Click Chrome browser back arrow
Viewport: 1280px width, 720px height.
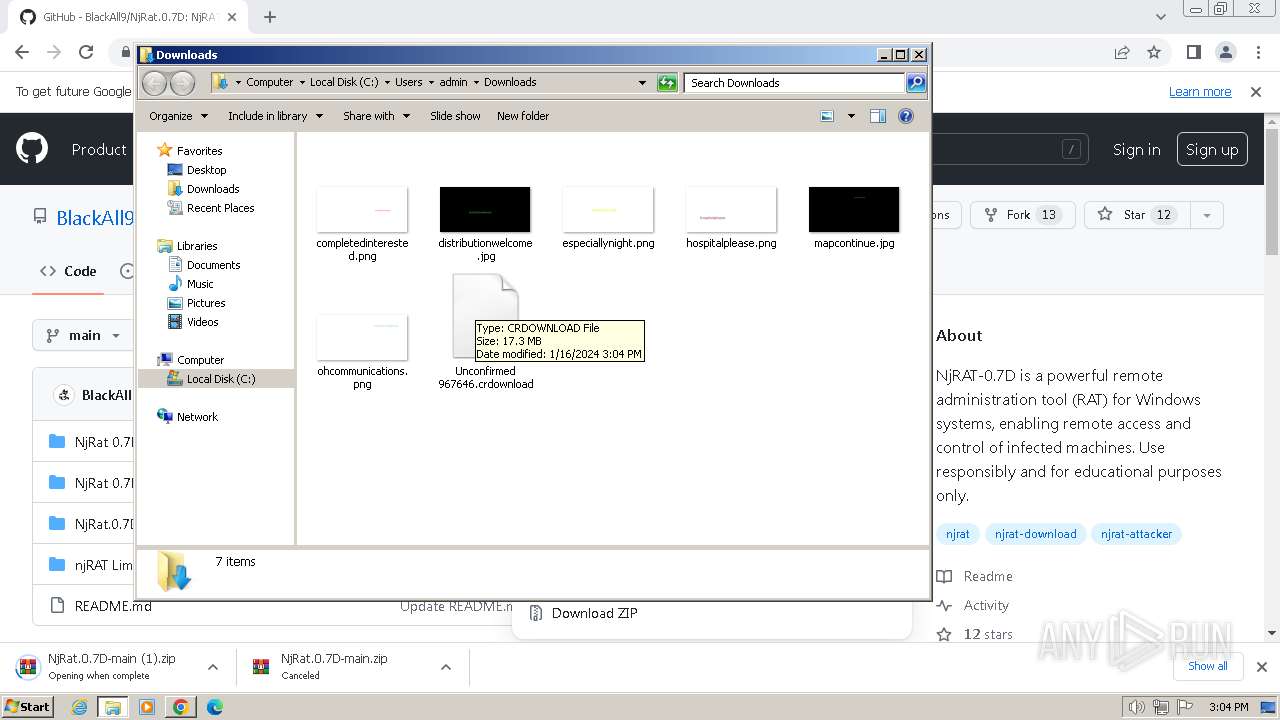22,52
